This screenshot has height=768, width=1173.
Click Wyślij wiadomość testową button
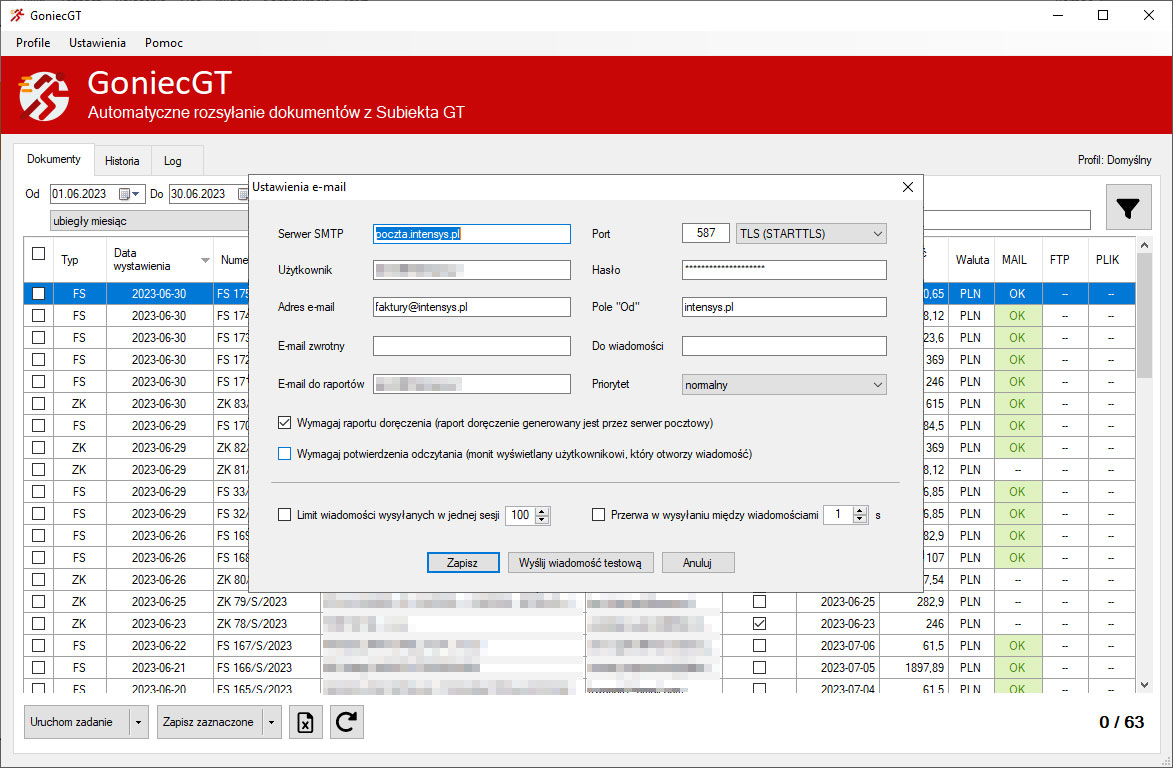[x=580, y=562]
